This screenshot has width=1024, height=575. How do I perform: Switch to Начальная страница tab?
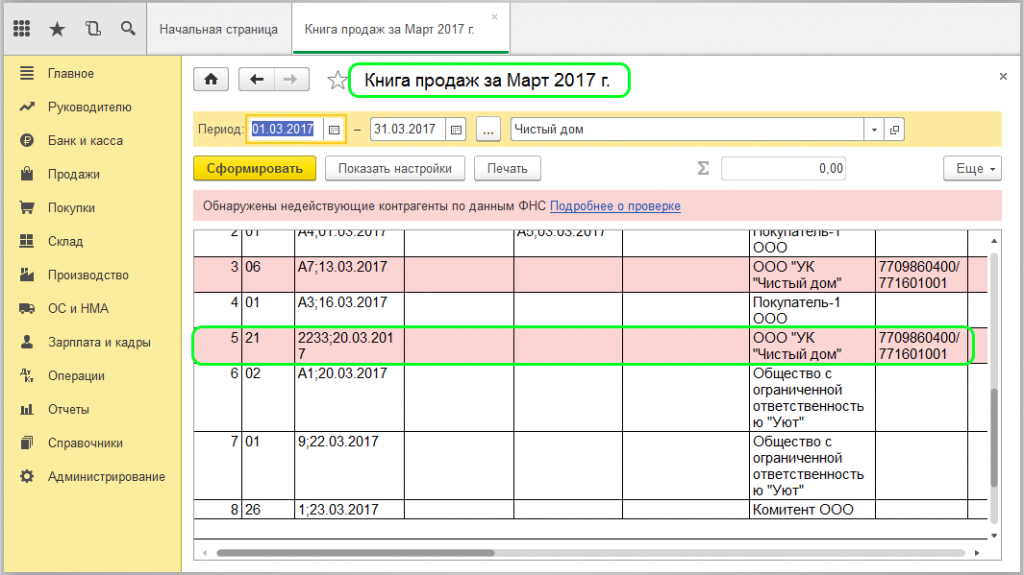(x=218, y=29)
